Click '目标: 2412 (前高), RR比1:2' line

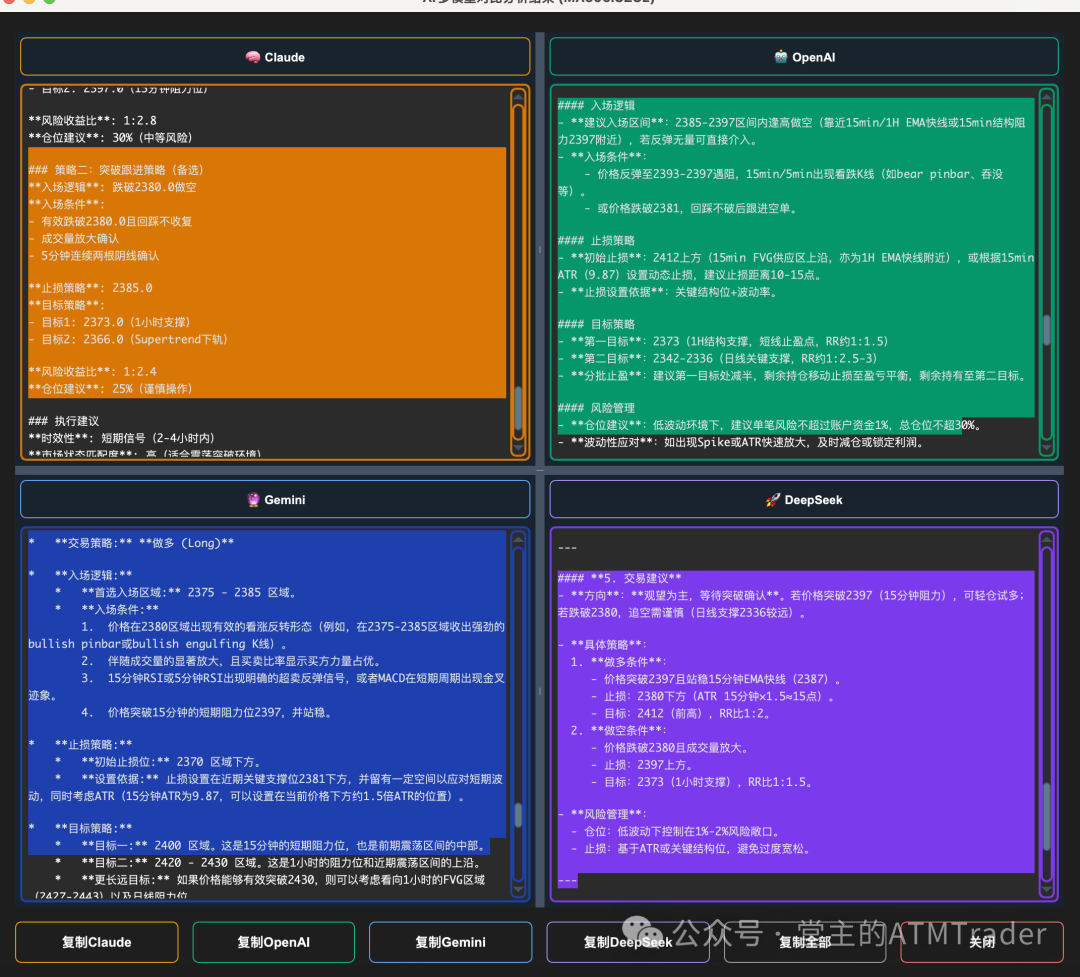point(681,714)
